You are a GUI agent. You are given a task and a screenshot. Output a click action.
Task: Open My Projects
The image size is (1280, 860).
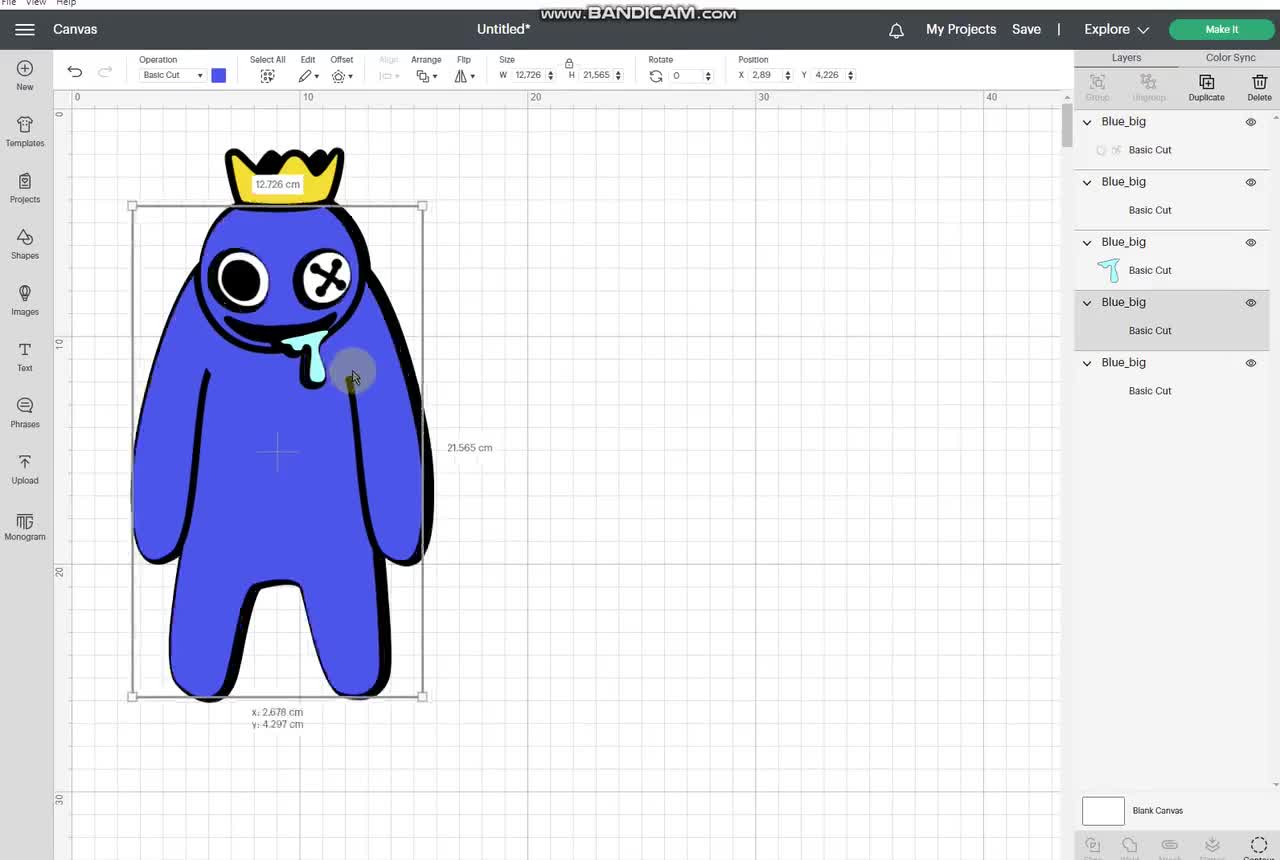[961, 30]
